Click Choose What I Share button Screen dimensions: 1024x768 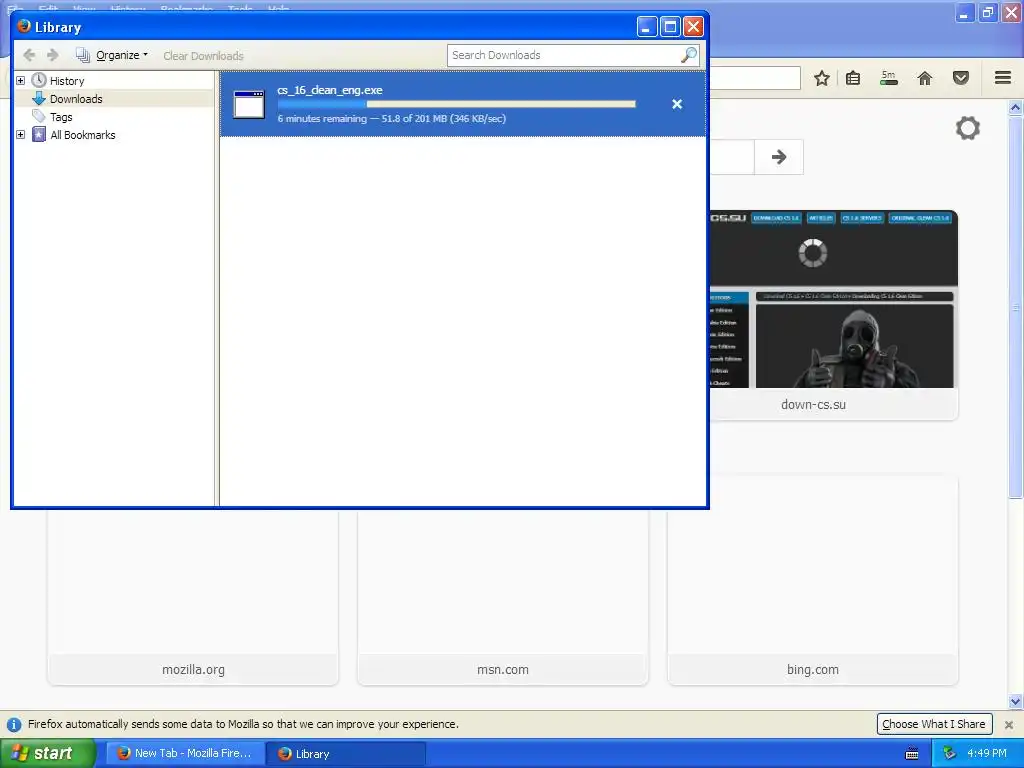click(934, 724)
